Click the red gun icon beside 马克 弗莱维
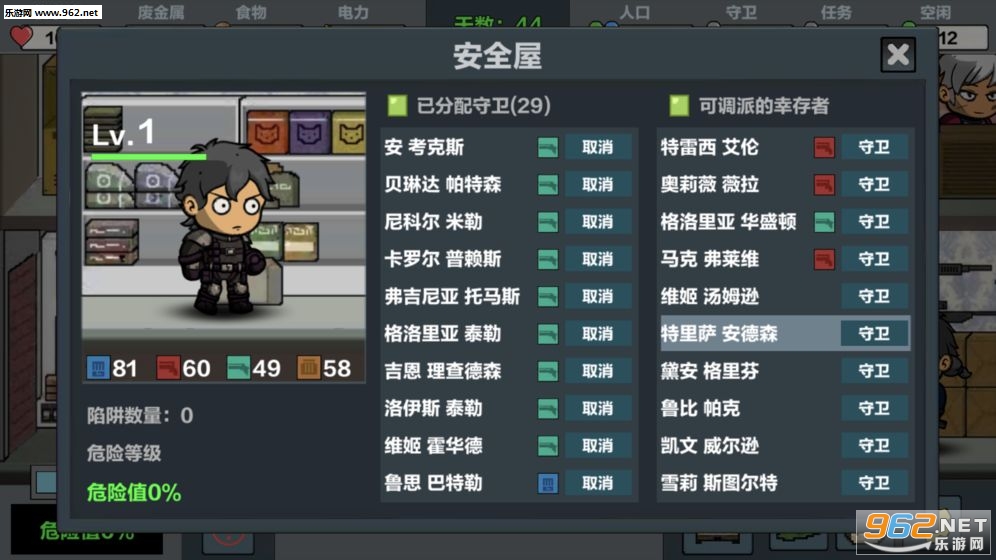Viewport: 996px width, 560px height. (x=824, y=259)
